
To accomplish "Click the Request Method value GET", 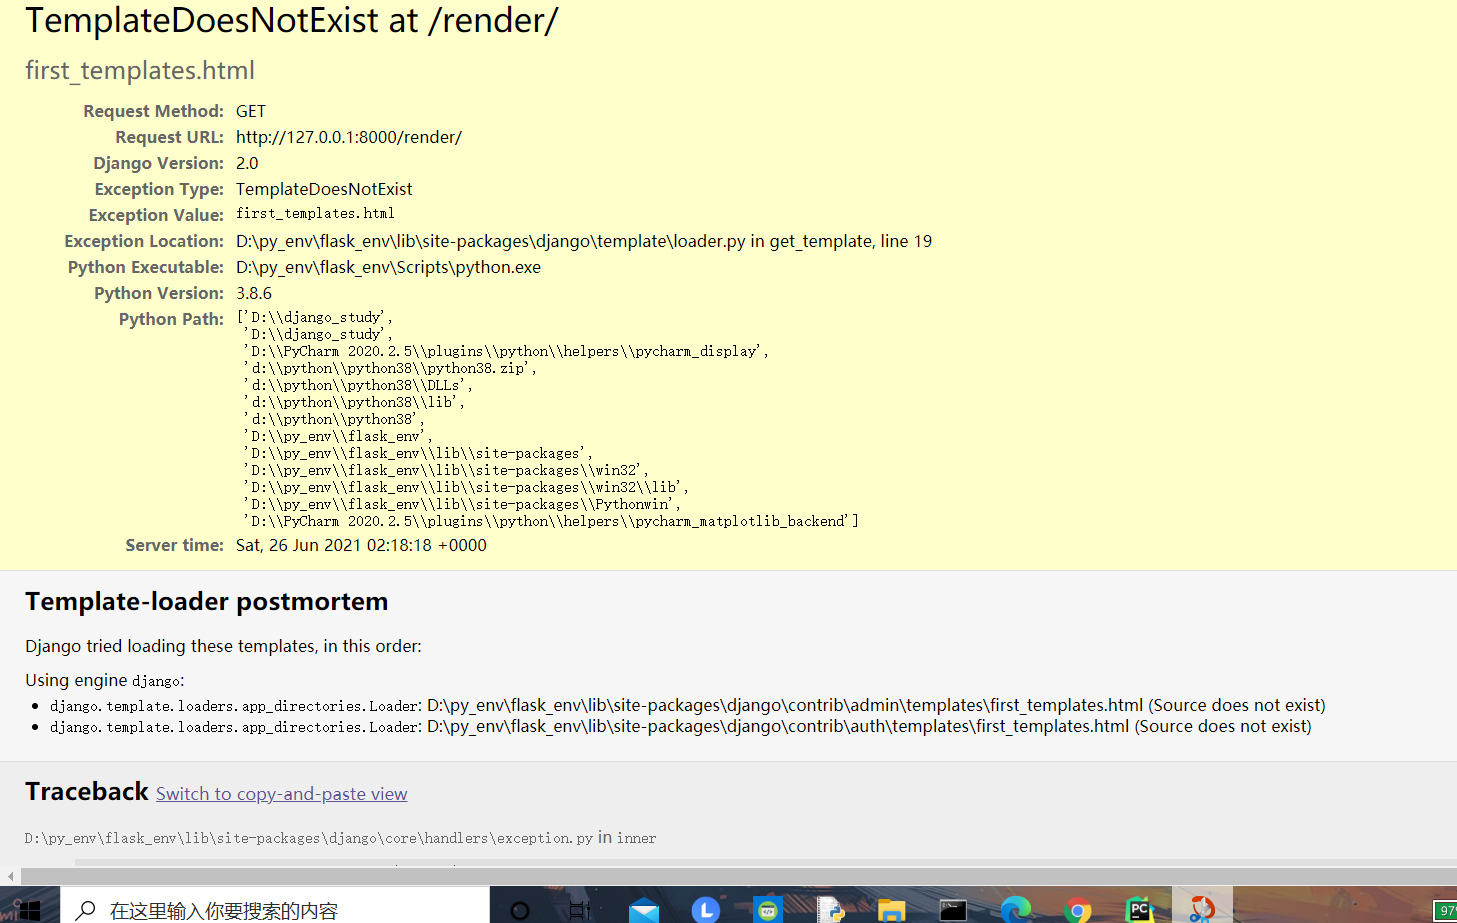I will (251, 111).
